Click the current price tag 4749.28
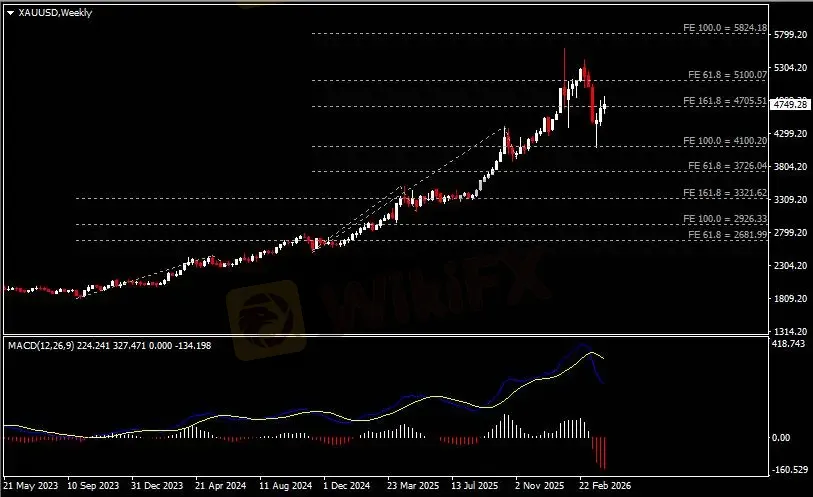The image size is (813, 497). (790, 104)
